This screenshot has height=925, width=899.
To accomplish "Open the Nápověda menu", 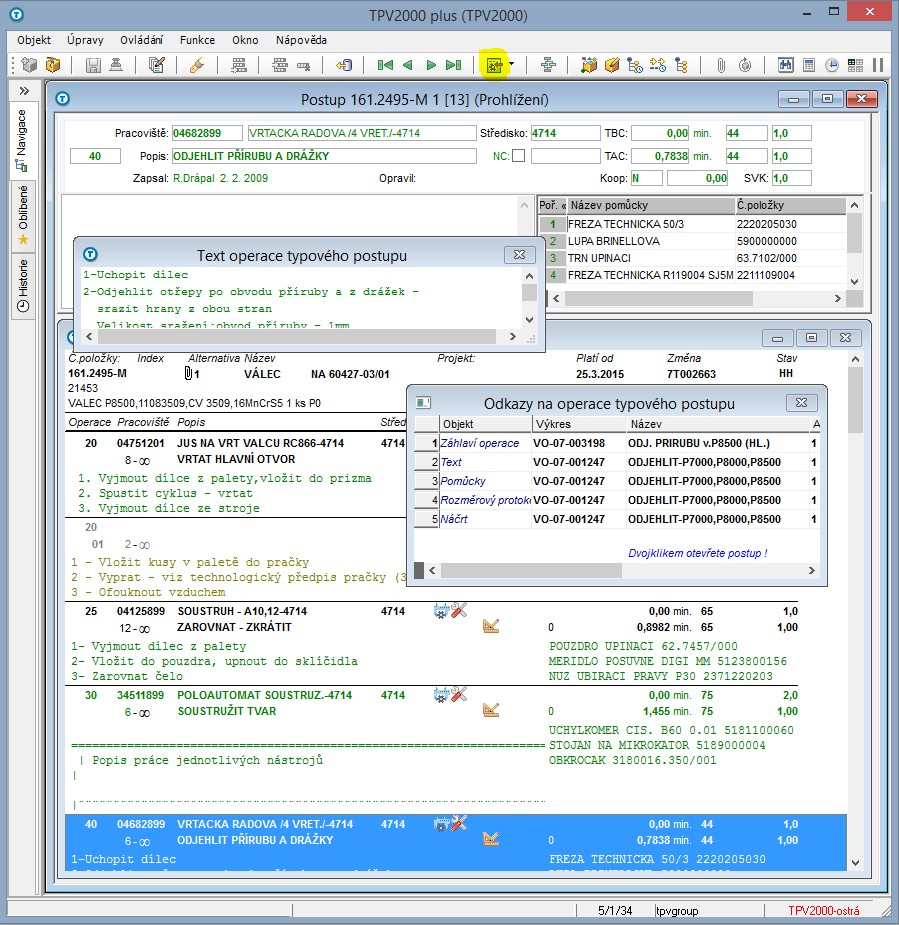I will [x=301, y=40].
